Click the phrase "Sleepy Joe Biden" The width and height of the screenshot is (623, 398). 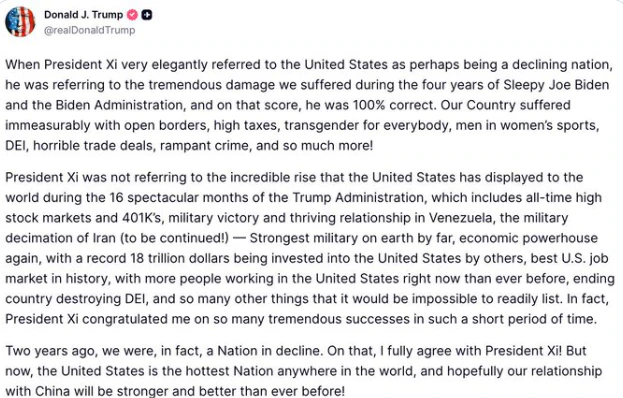tap(556, 85)
